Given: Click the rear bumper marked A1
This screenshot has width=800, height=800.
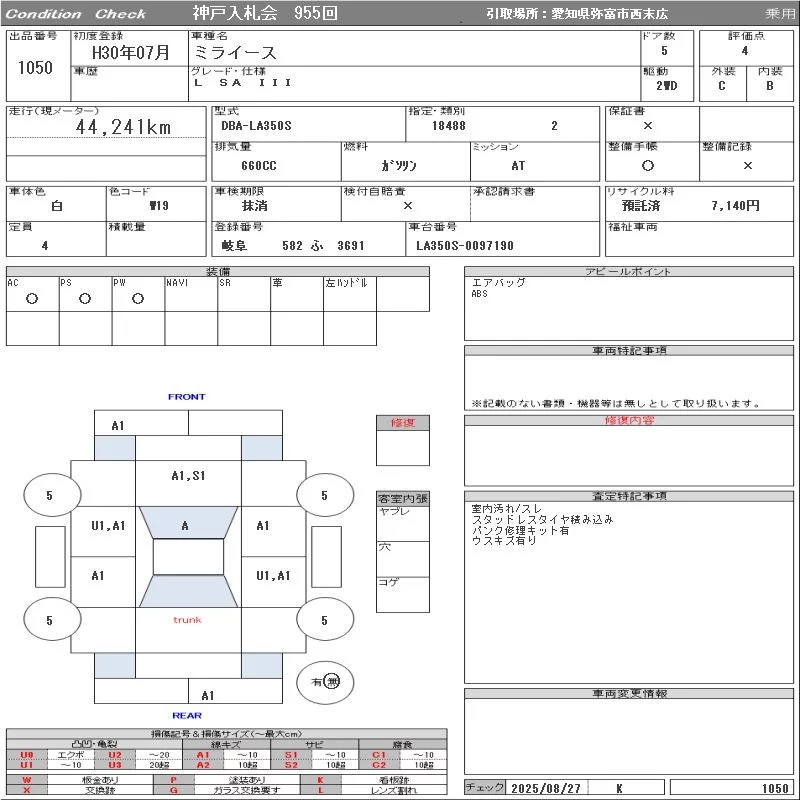Looking at the screenshot, I should pyautogui.click(x=208, y=695).
